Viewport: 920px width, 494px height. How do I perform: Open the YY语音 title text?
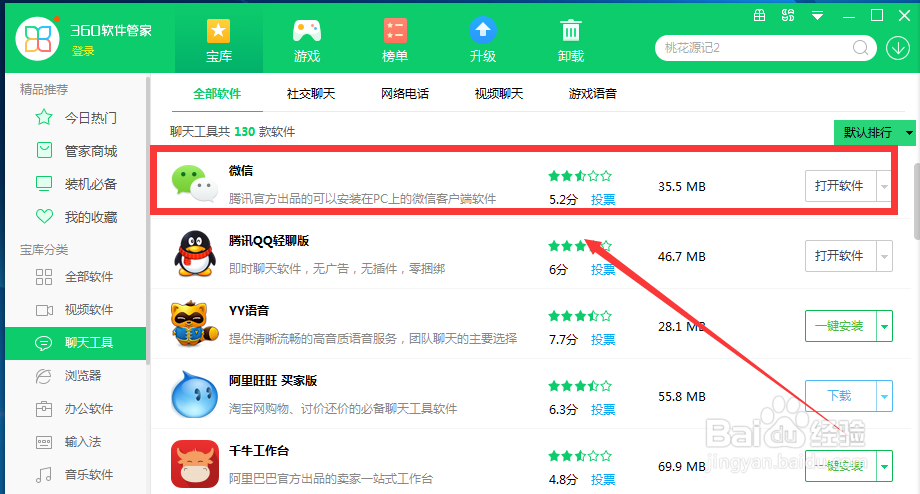coord(249,311)
